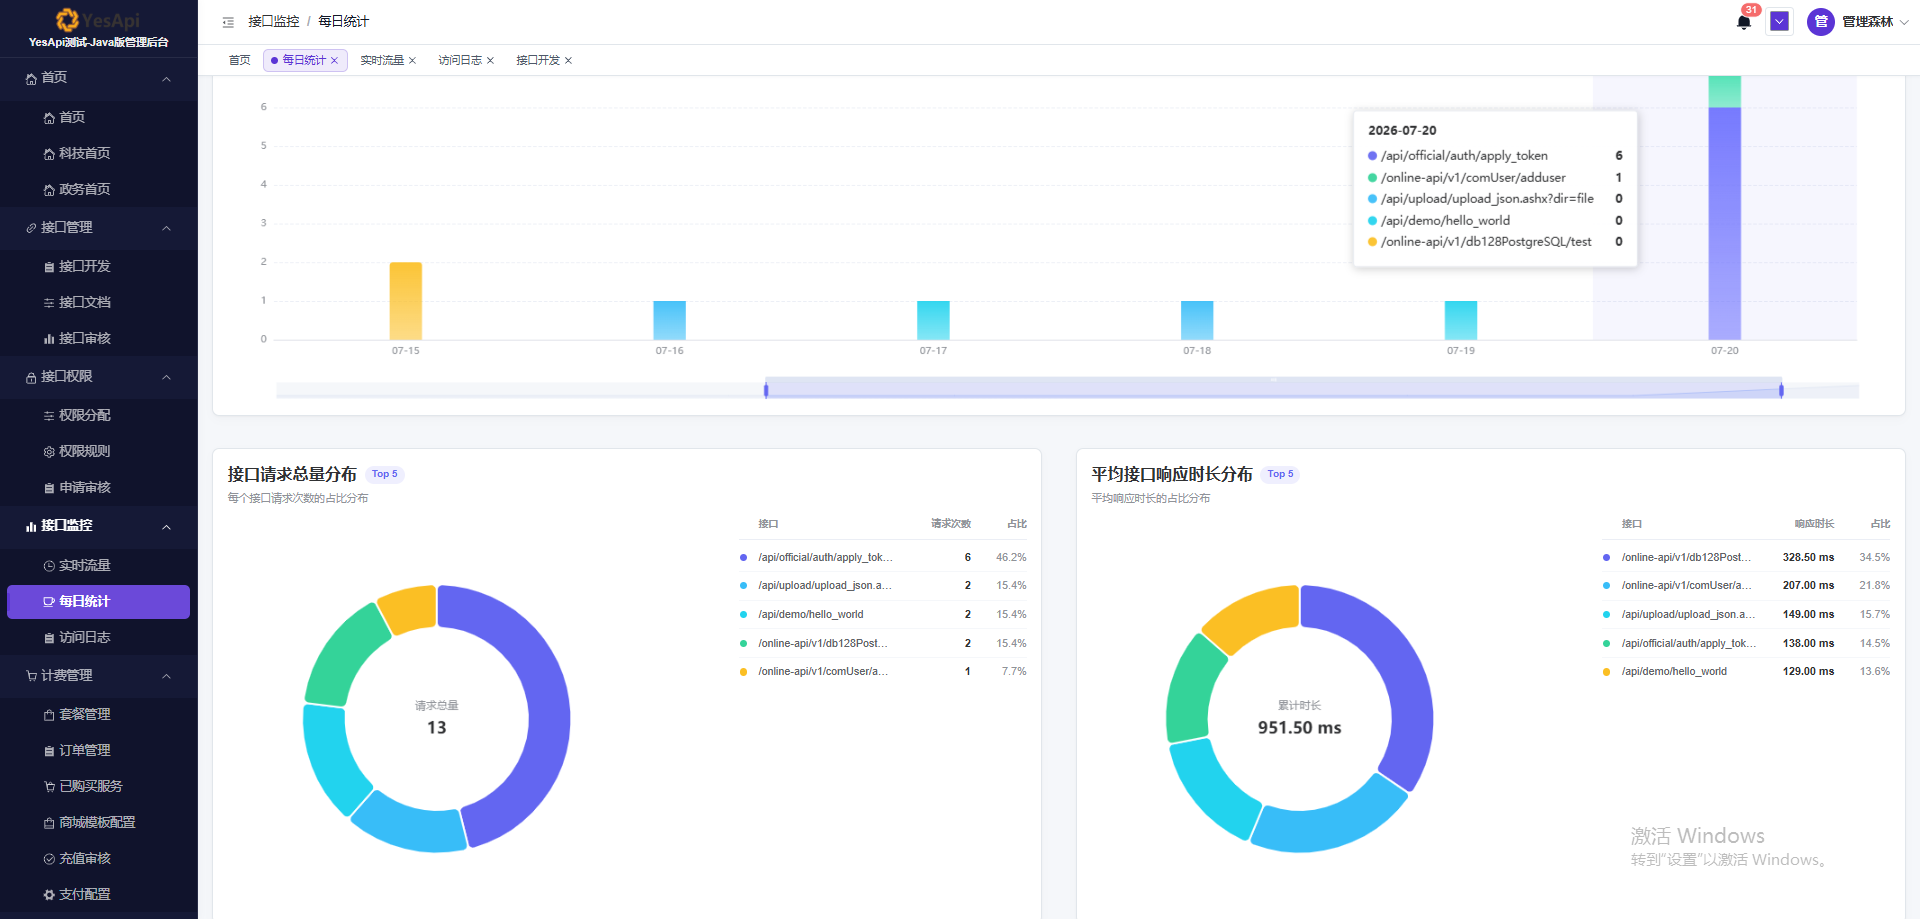Click the 07-20 purple bar

click(1725, 223)
